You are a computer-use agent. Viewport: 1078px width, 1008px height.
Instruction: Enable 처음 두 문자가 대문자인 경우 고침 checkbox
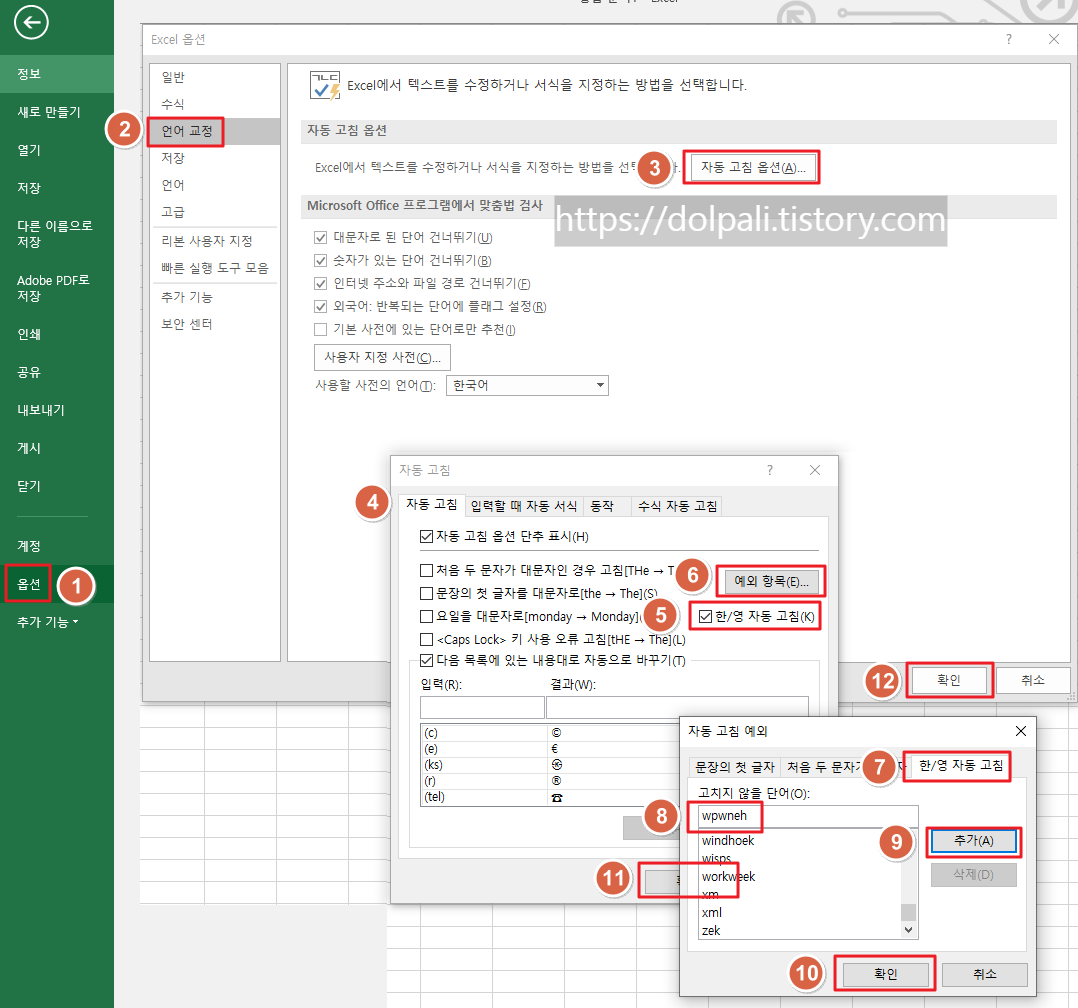pos(426,570)
